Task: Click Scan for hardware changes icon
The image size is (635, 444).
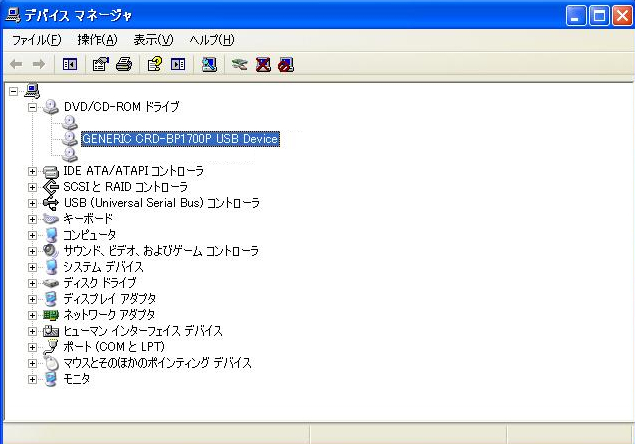Action: [209, 64]
